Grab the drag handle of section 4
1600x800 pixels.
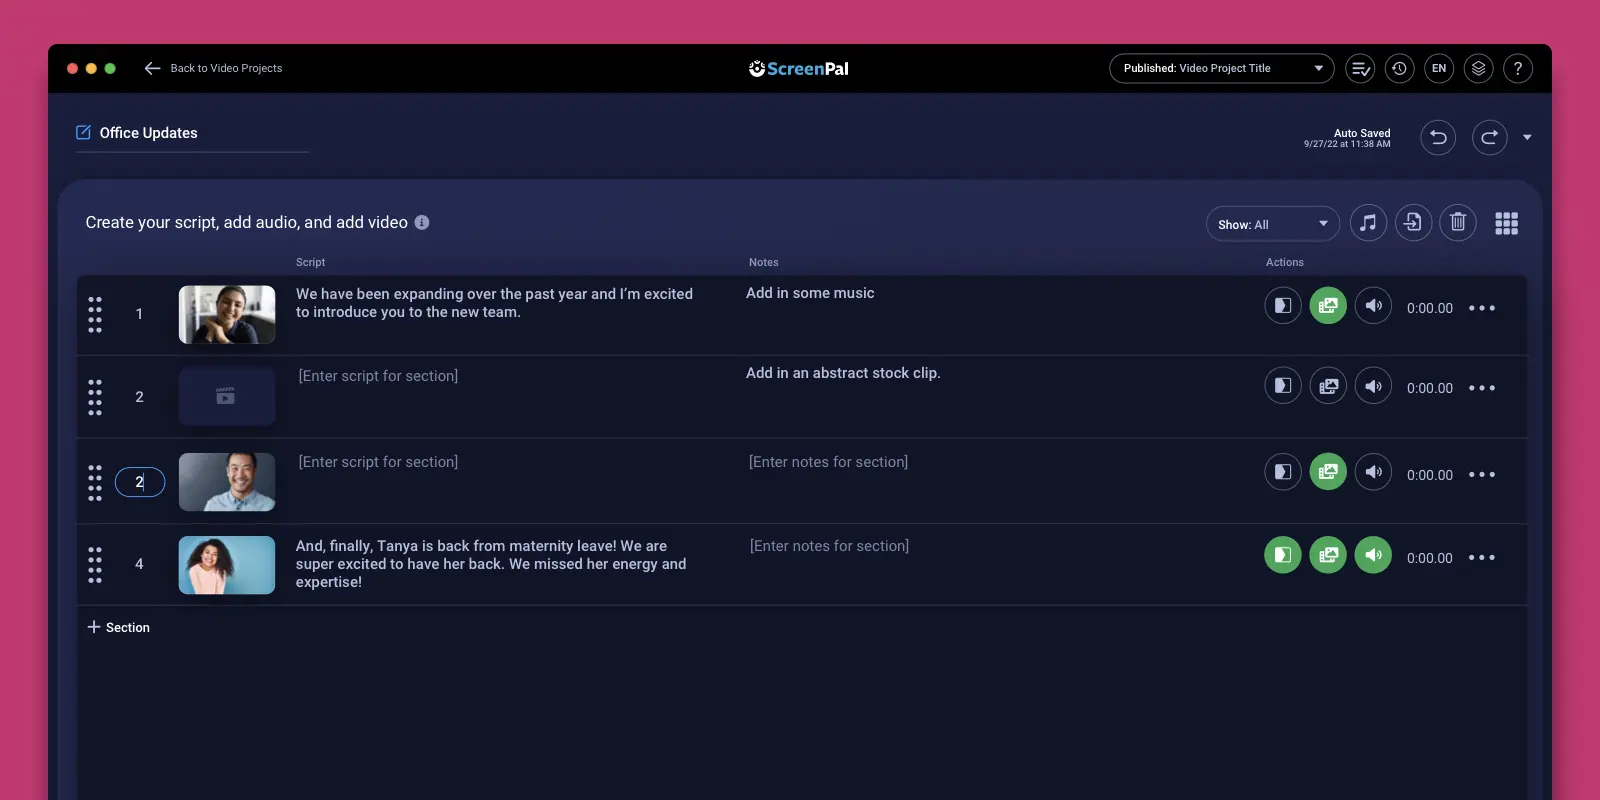[95, 565]
